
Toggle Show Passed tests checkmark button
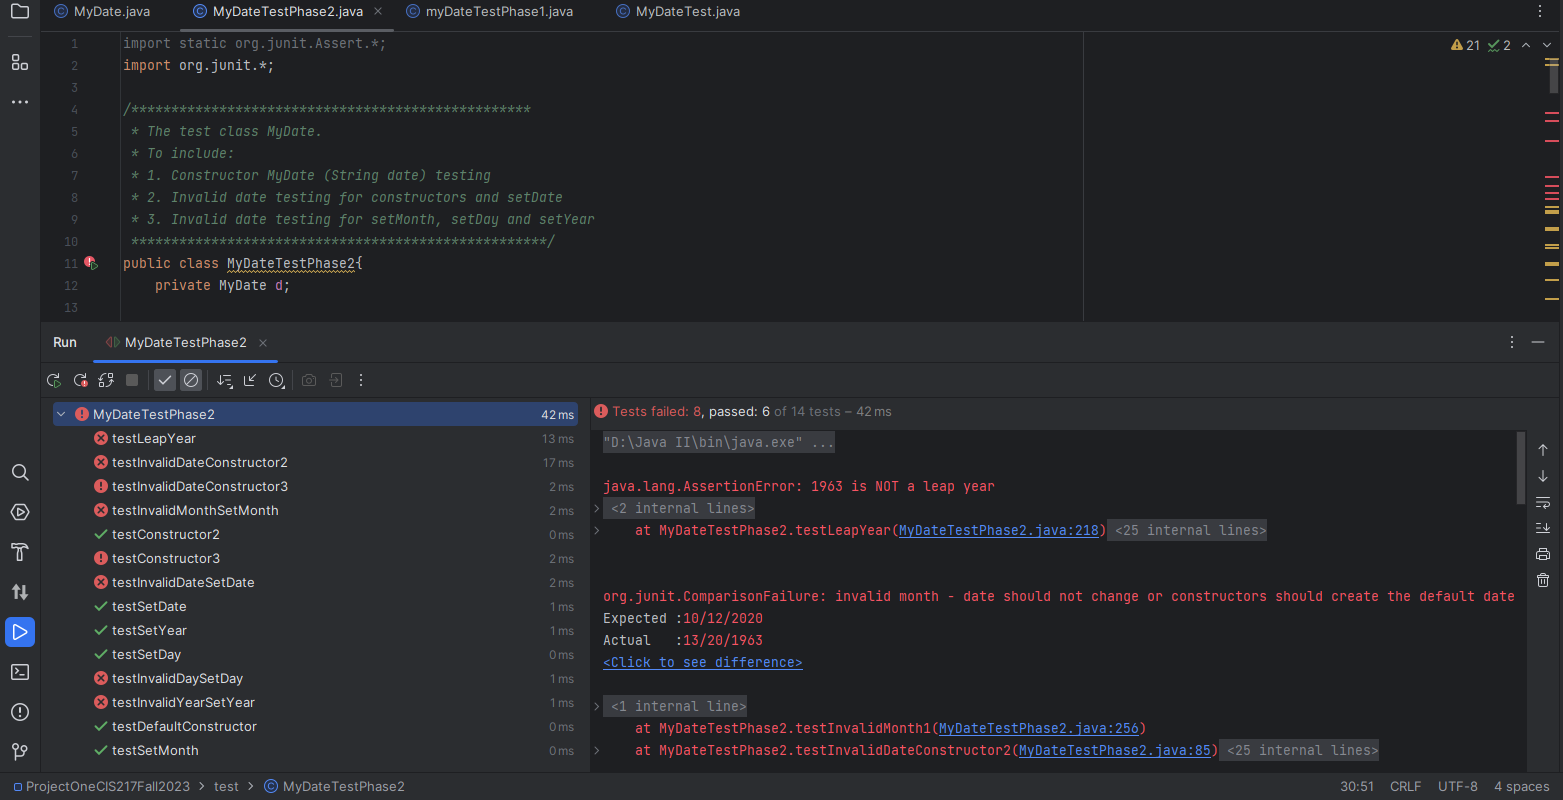(165, 380)
